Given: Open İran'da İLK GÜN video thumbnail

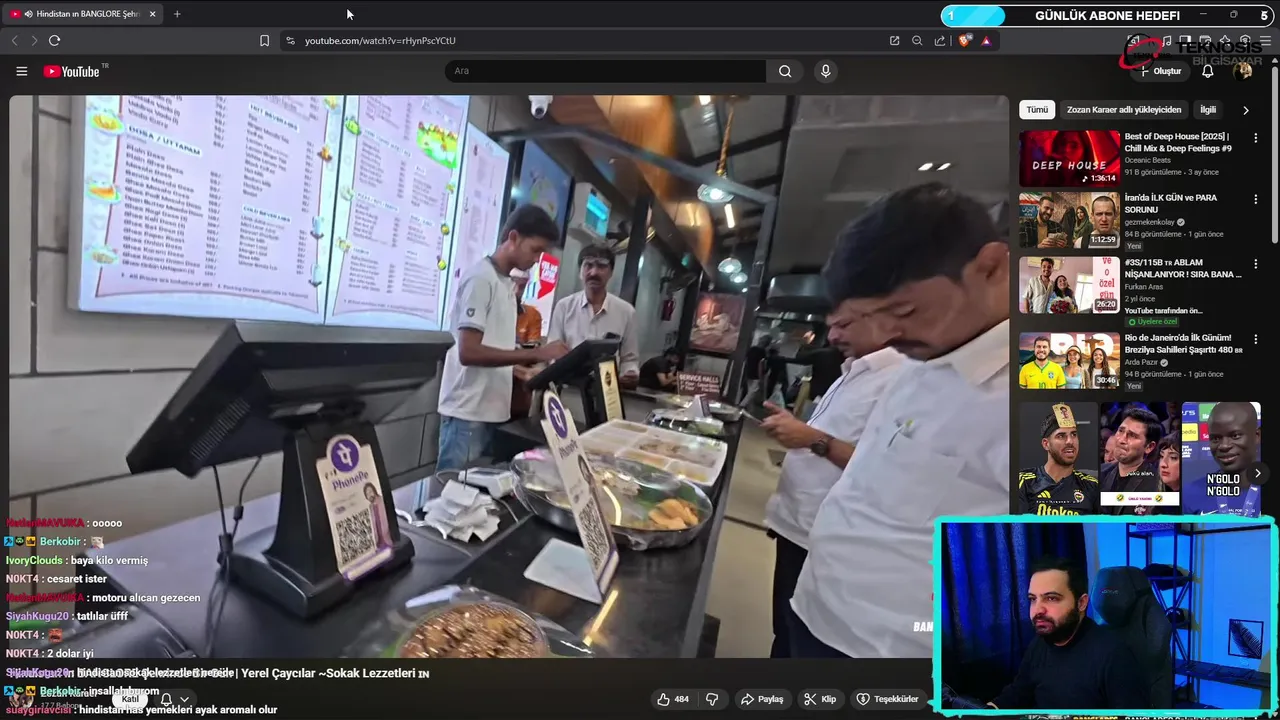Looking at the screenshot, I should (x=1069, y=220).
